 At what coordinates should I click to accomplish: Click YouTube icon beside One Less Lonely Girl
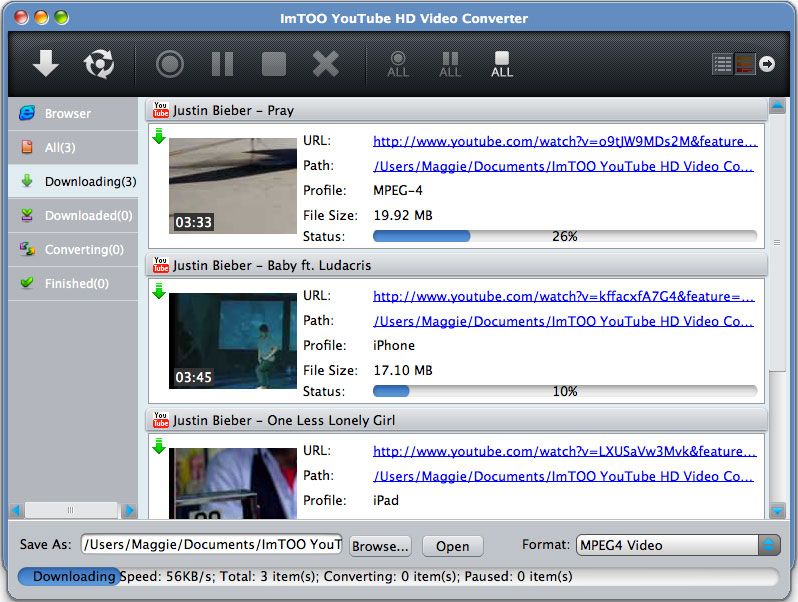(x=161, y=420)
